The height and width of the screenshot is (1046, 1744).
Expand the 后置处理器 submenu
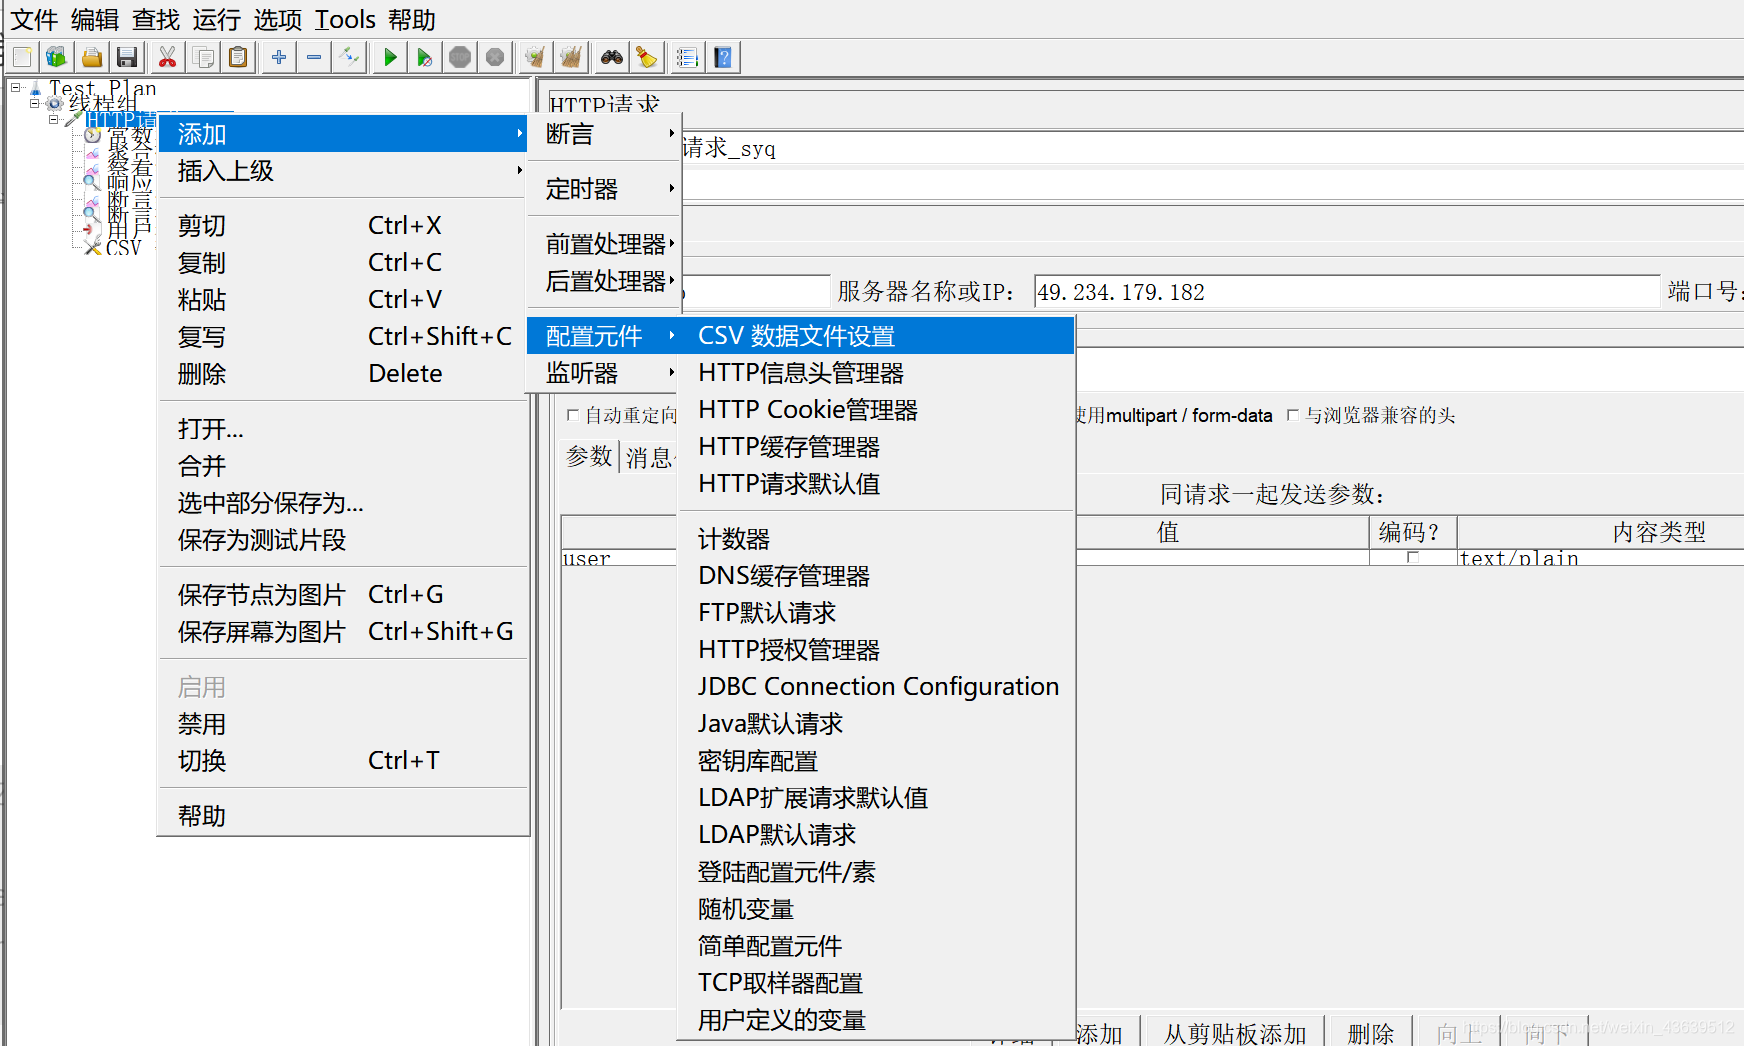pyautogui.click(x=604, y=281)
